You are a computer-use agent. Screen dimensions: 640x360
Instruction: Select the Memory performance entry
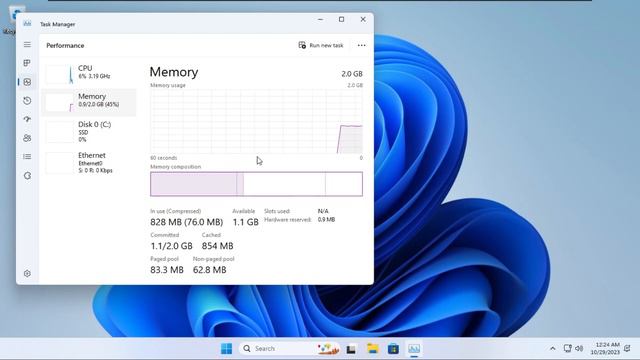tap(89, 102)
